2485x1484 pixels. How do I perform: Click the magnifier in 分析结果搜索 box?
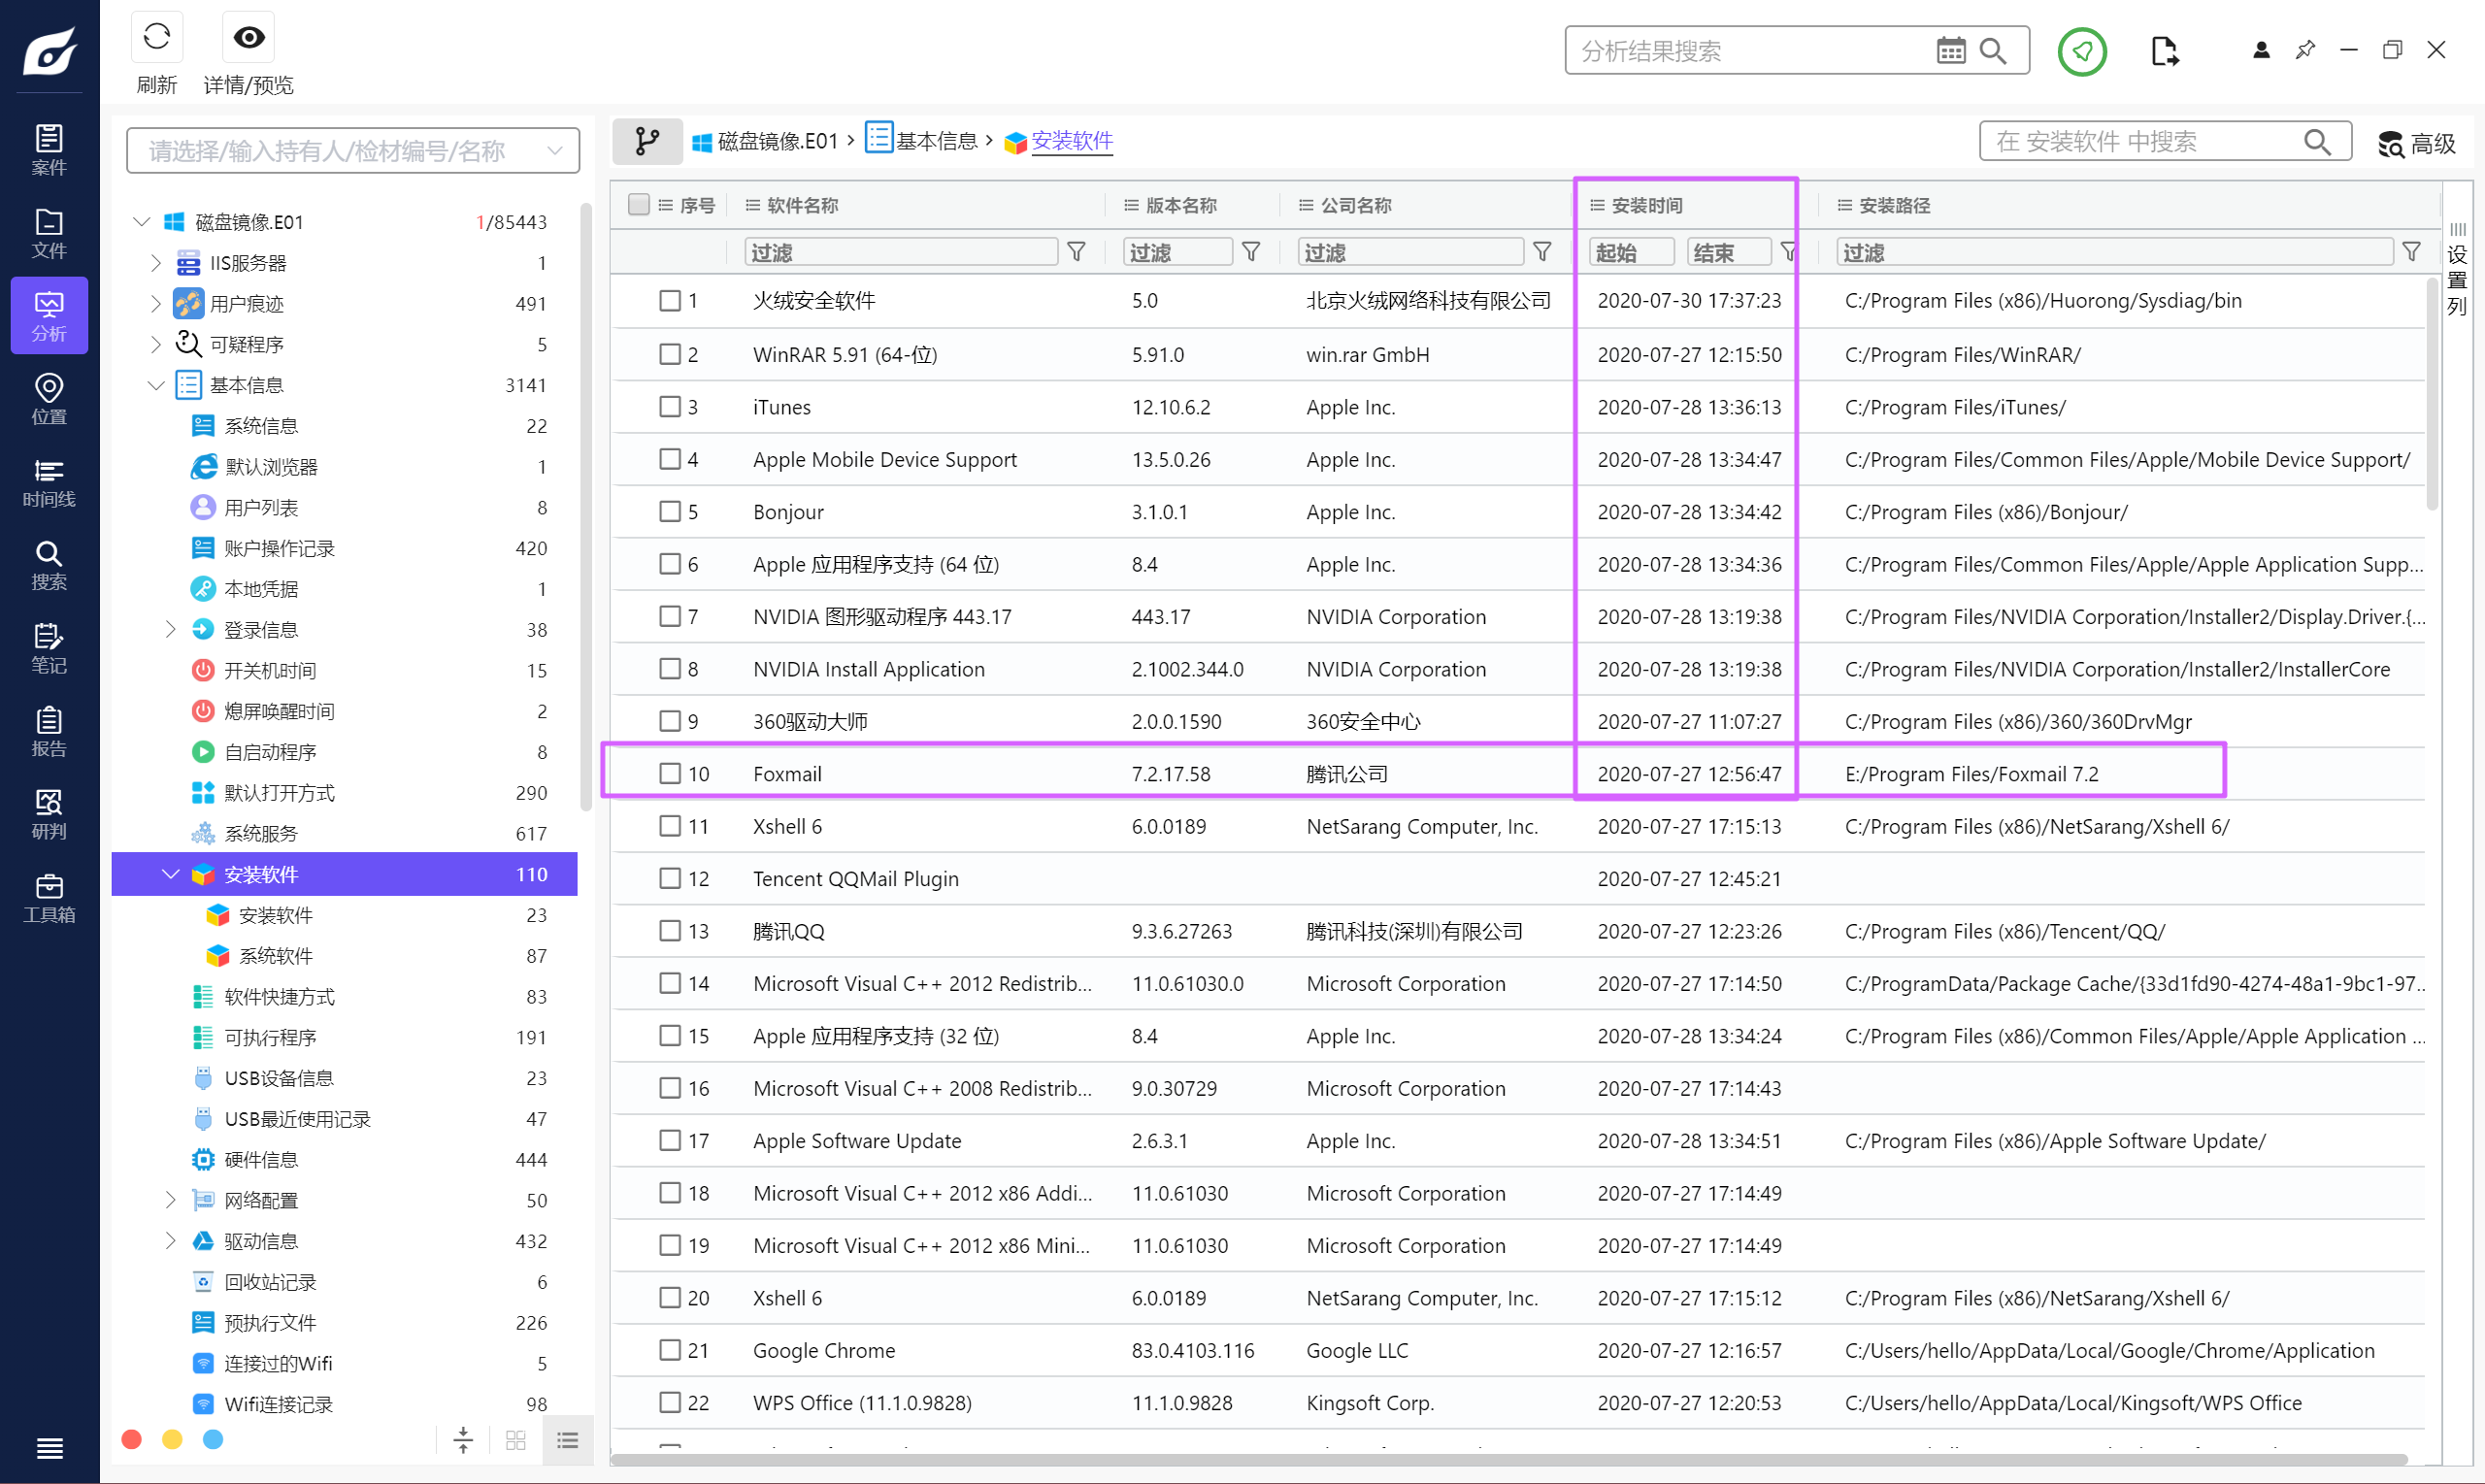(1993, 50)
